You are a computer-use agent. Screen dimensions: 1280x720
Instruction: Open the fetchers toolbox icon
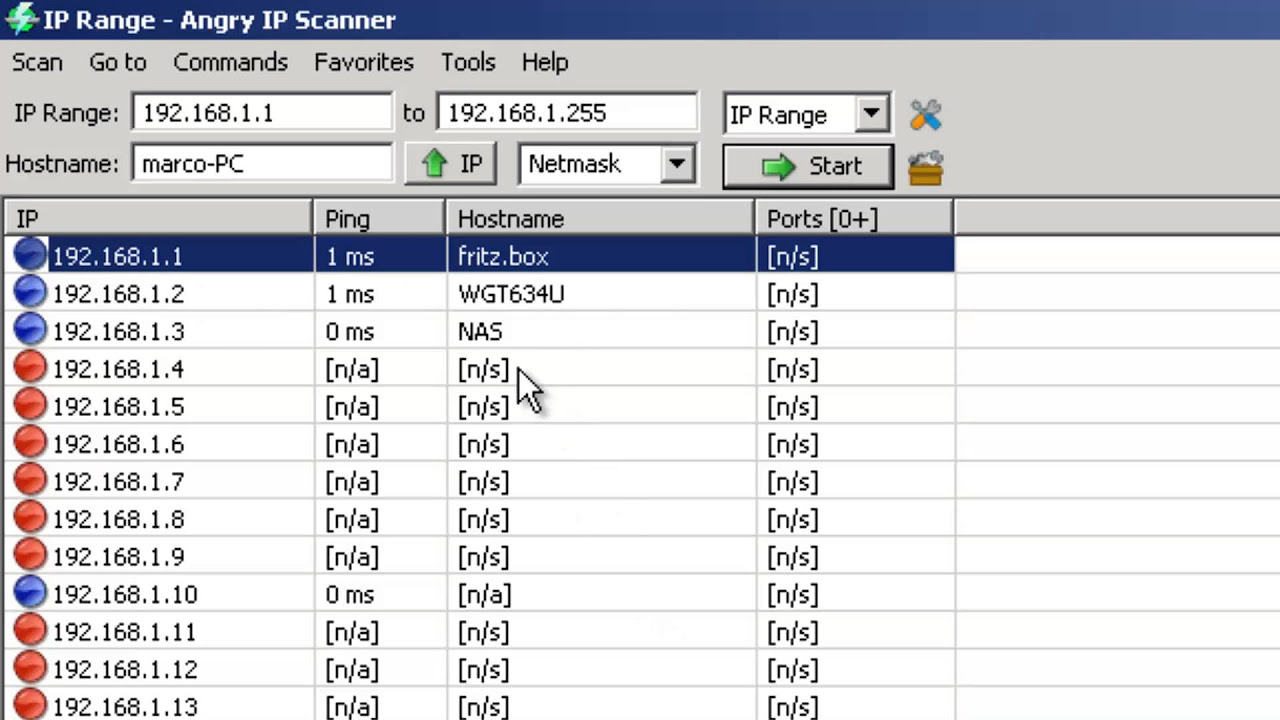925,167
